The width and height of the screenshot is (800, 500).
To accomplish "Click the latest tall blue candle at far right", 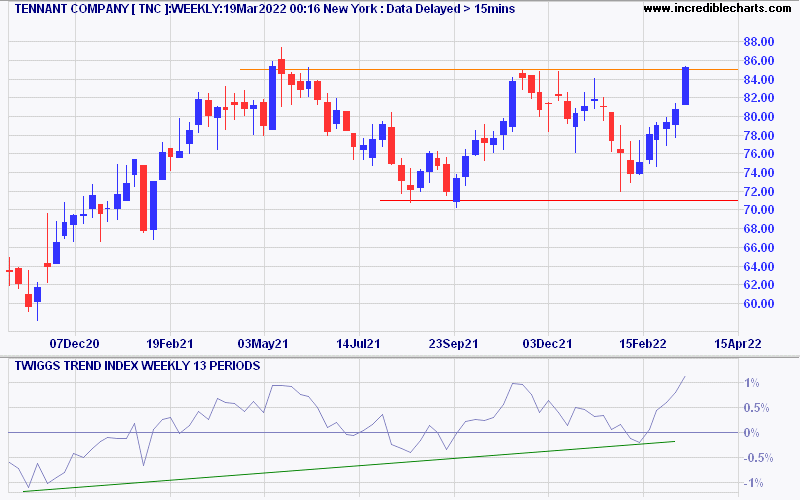I will pos(686,86).
